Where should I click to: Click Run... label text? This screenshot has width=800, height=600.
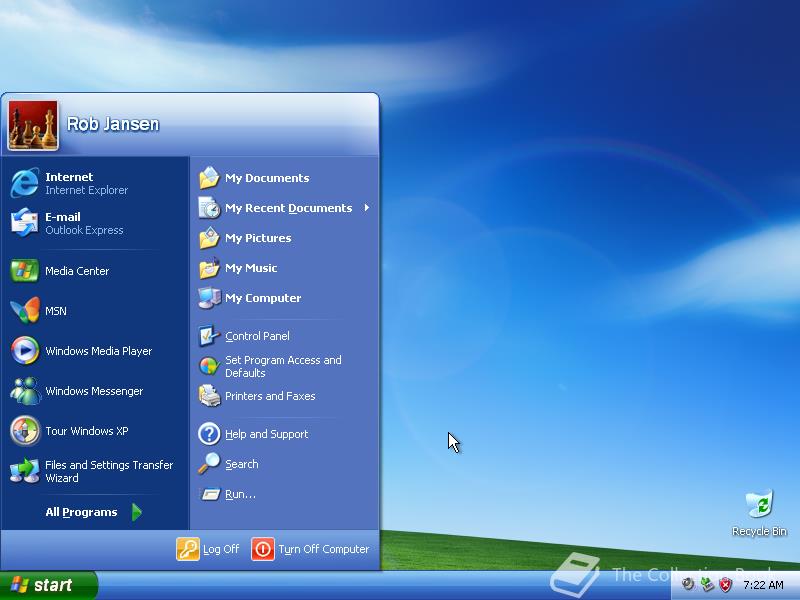pyautogui.click(x=240, y=494)
